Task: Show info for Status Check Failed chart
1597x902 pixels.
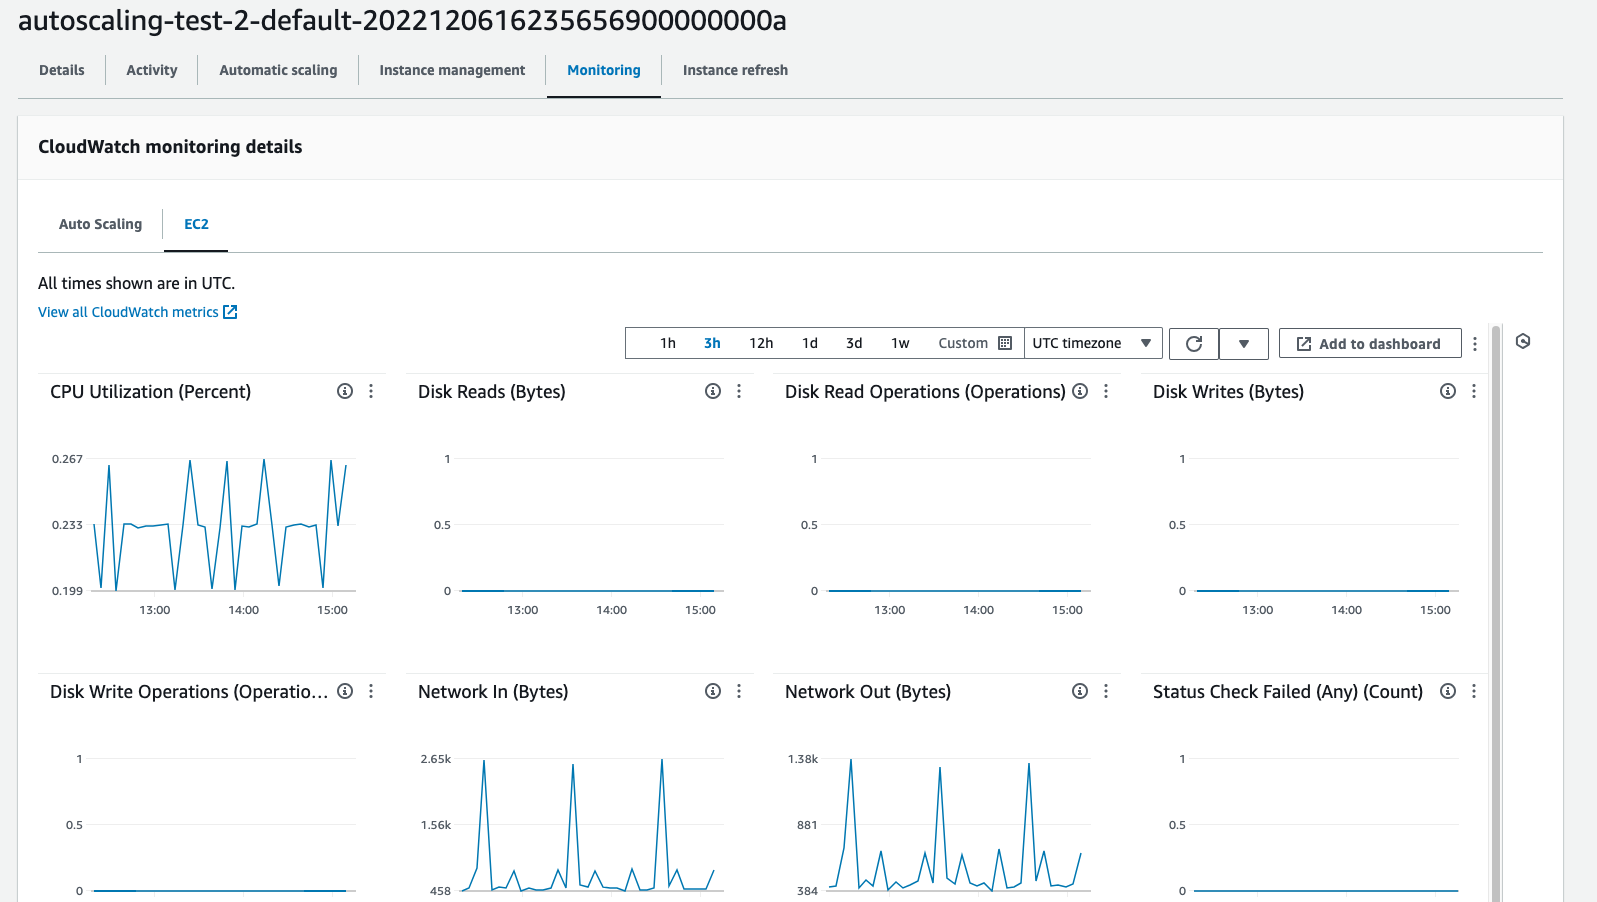Action: click(1448, 691)
